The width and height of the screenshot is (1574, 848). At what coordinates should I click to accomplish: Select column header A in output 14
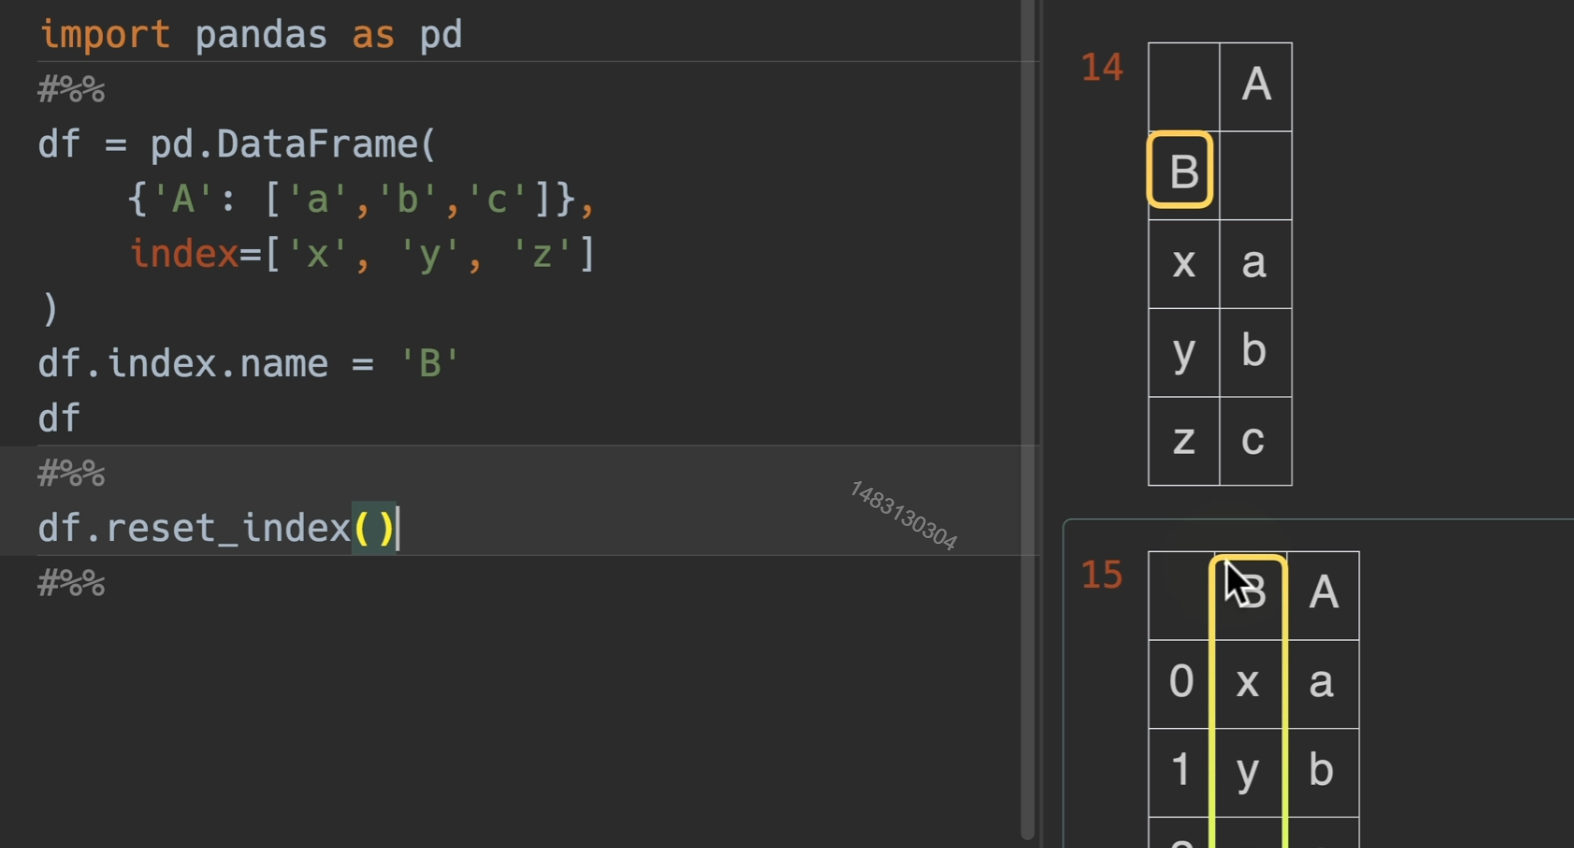(x=1256, y=86)
